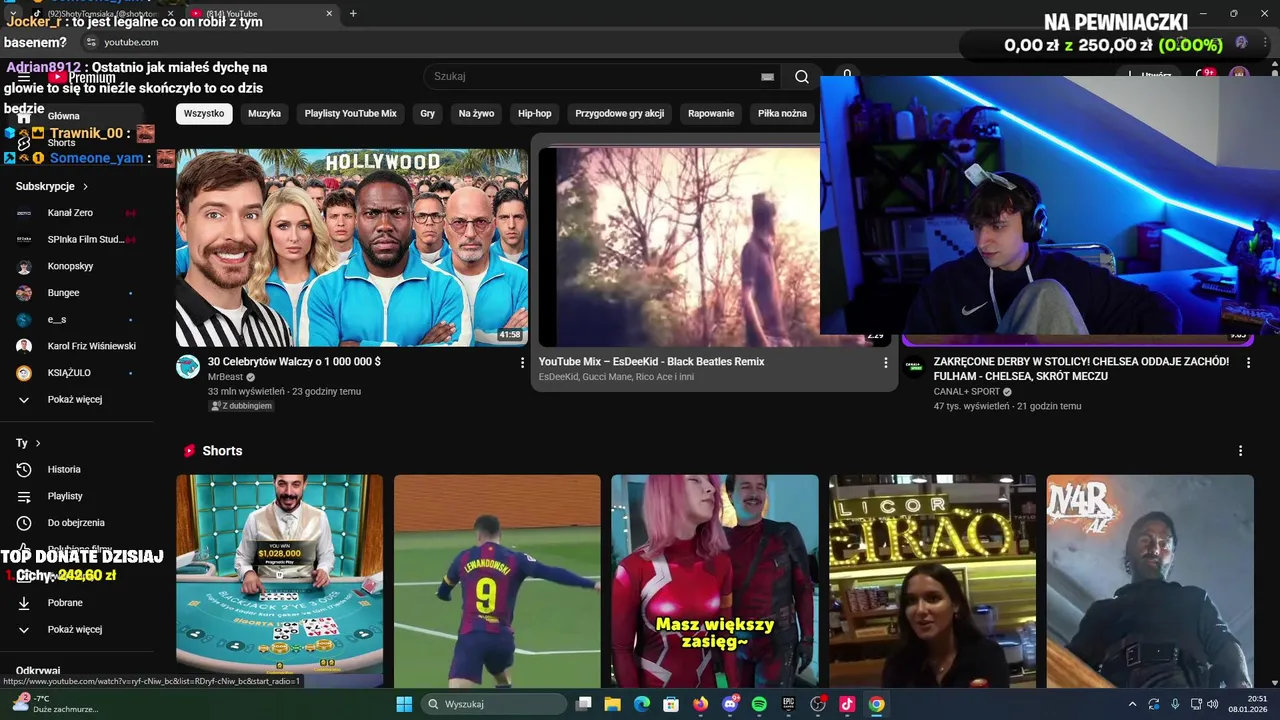Select Playlisty YouTube Mix chip
1280x720 pixels.
coord(351,114)
